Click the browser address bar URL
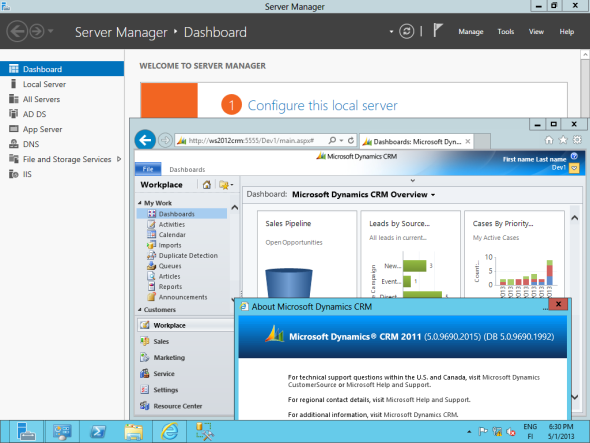 251,140
